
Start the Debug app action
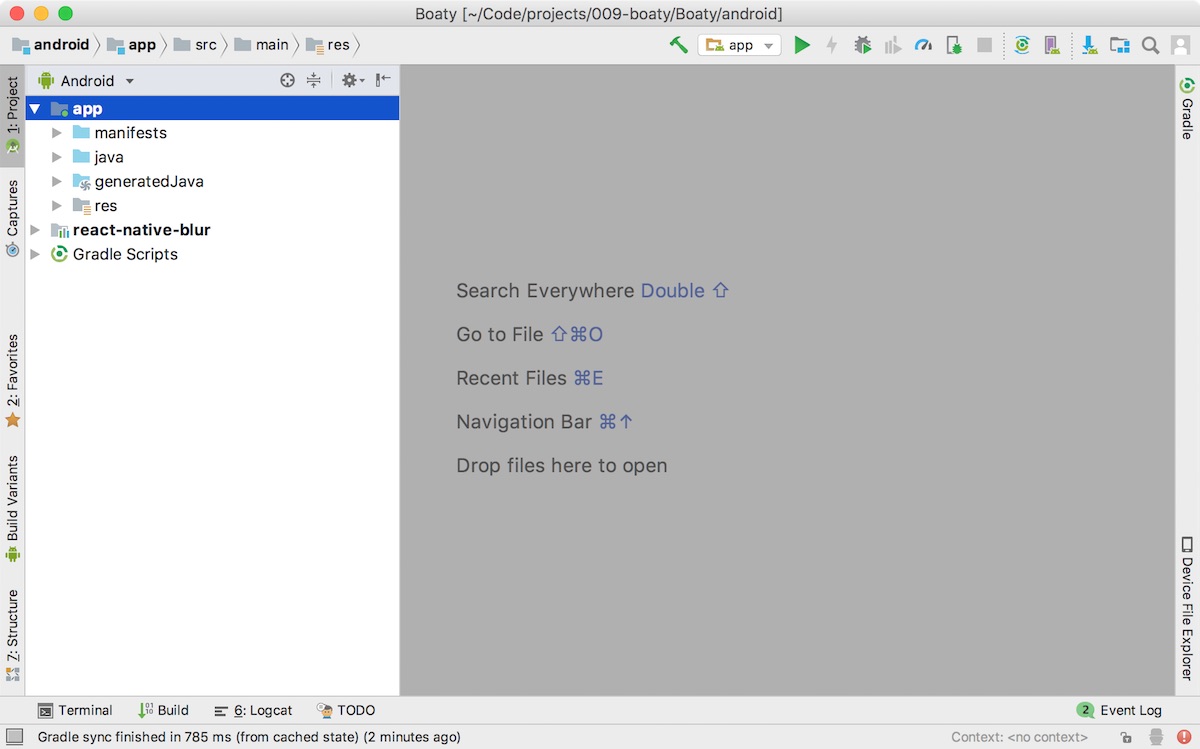coord(862,45)
